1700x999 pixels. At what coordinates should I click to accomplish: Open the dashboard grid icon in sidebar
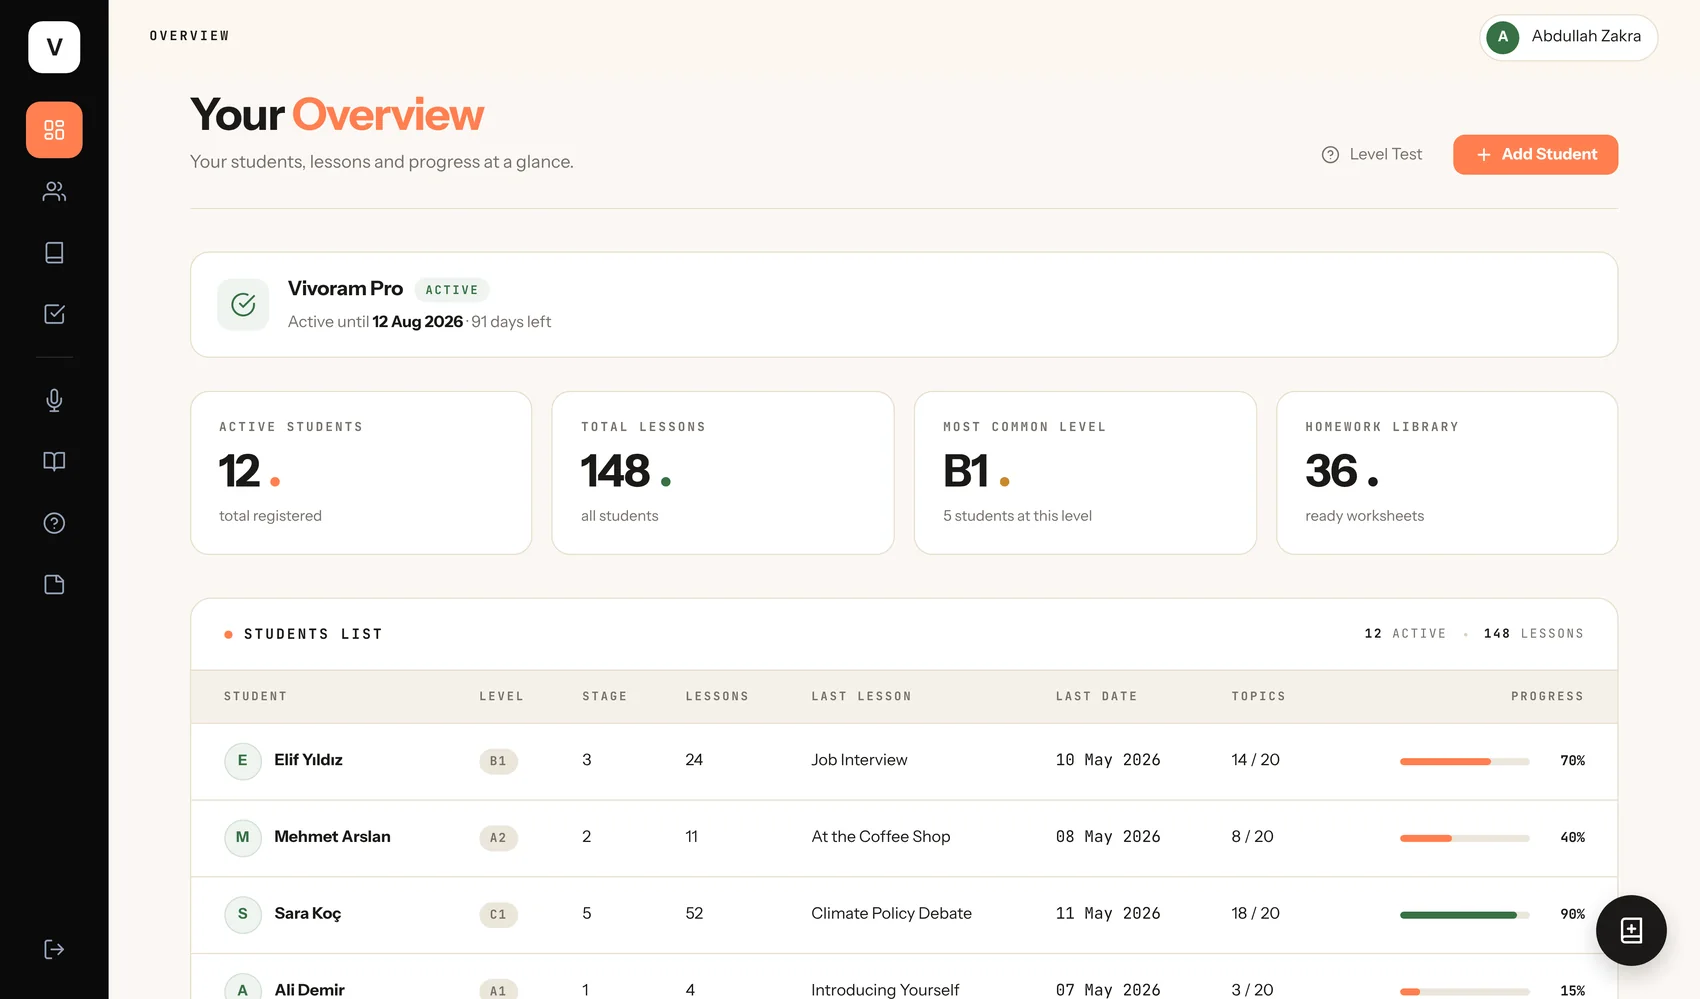tap(54, 130)
